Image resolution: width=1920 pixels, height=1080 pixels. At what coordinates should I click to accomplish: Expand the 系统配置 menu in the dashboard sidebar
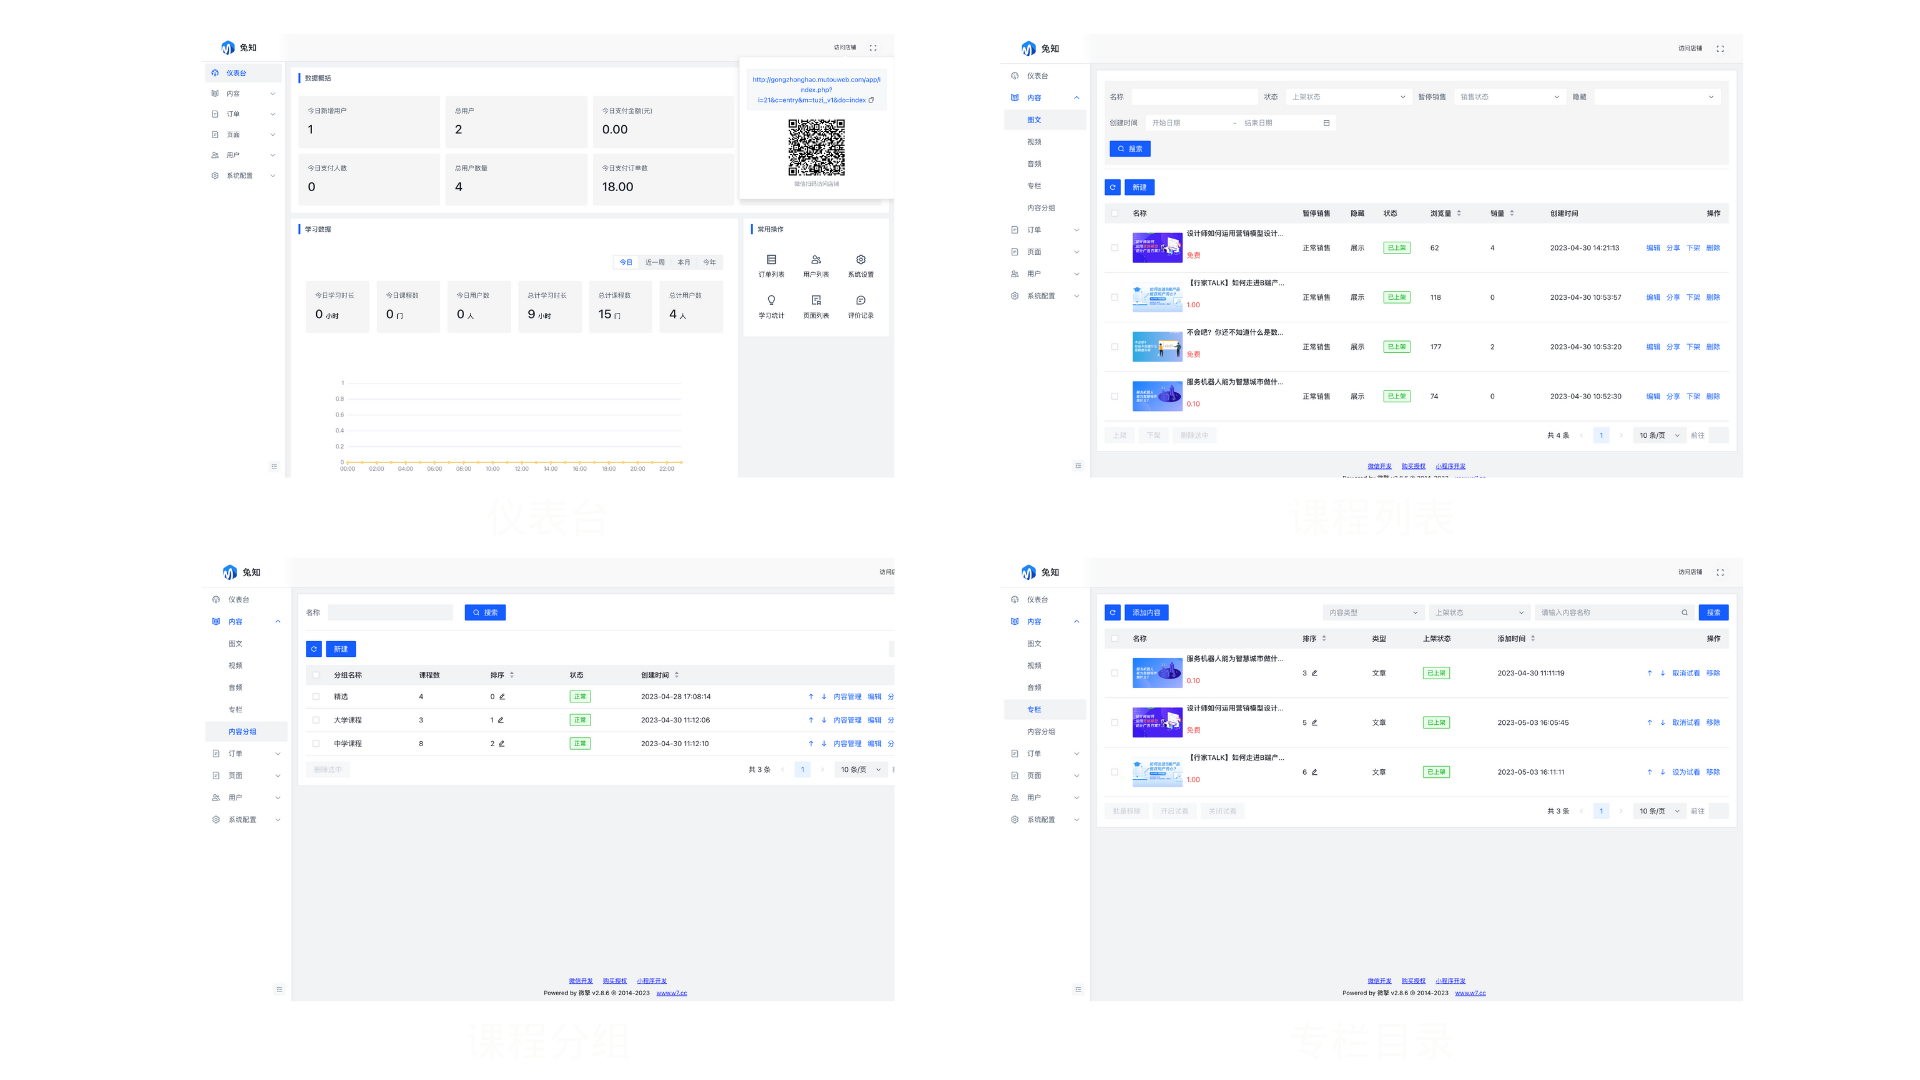pyautogui.click(x=243, y=176)
